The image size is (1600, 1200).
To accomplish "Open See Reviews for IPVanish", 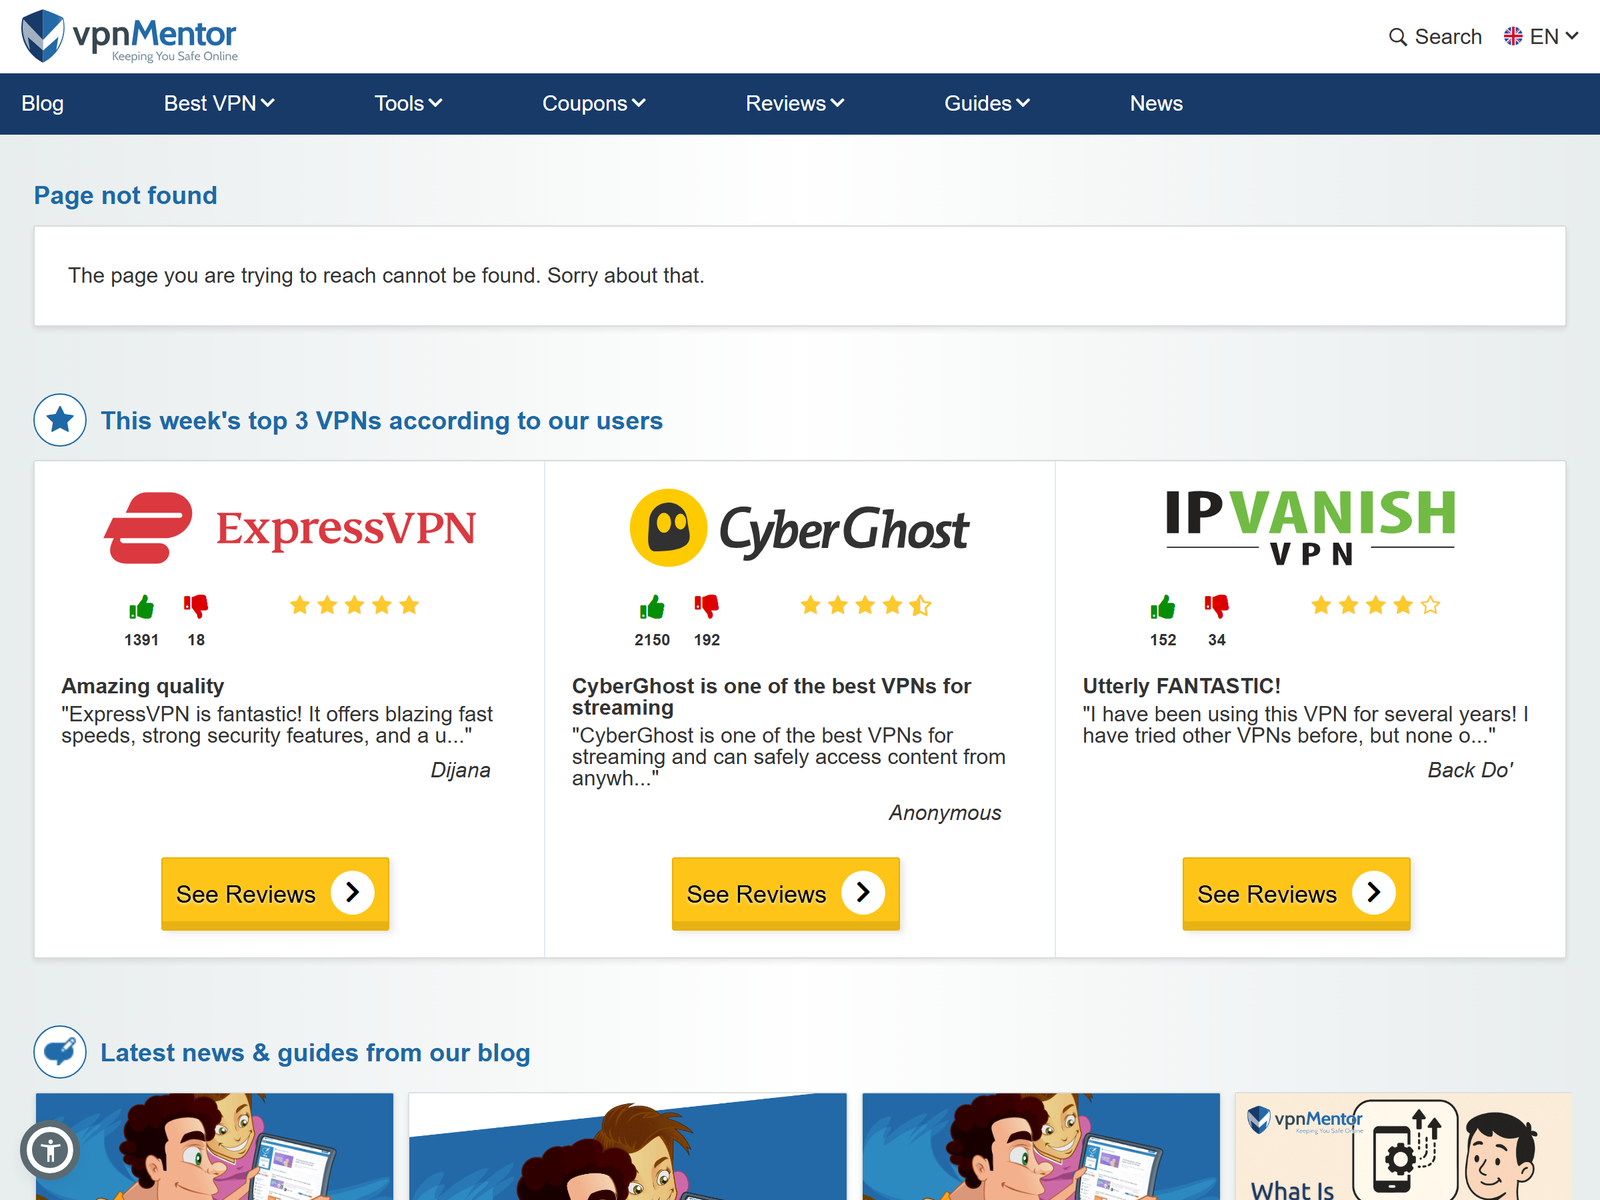I will (1296, 893).
